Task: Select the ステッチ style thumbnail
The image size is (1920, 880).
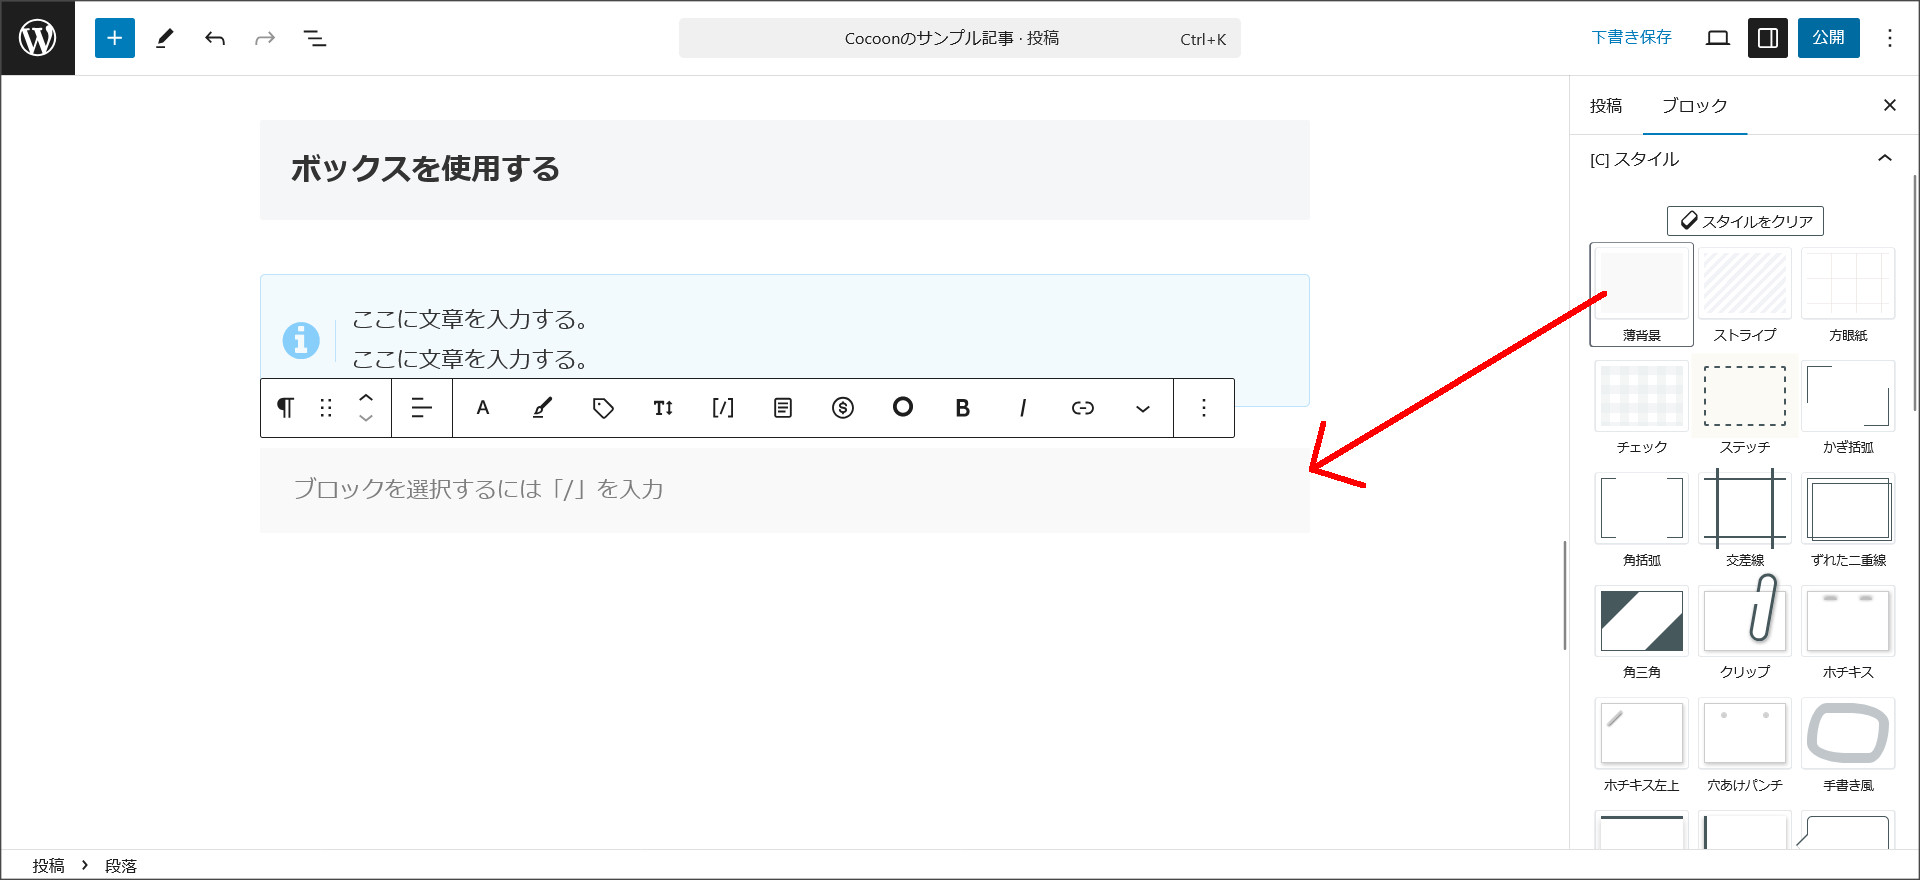Action: 1744,397
